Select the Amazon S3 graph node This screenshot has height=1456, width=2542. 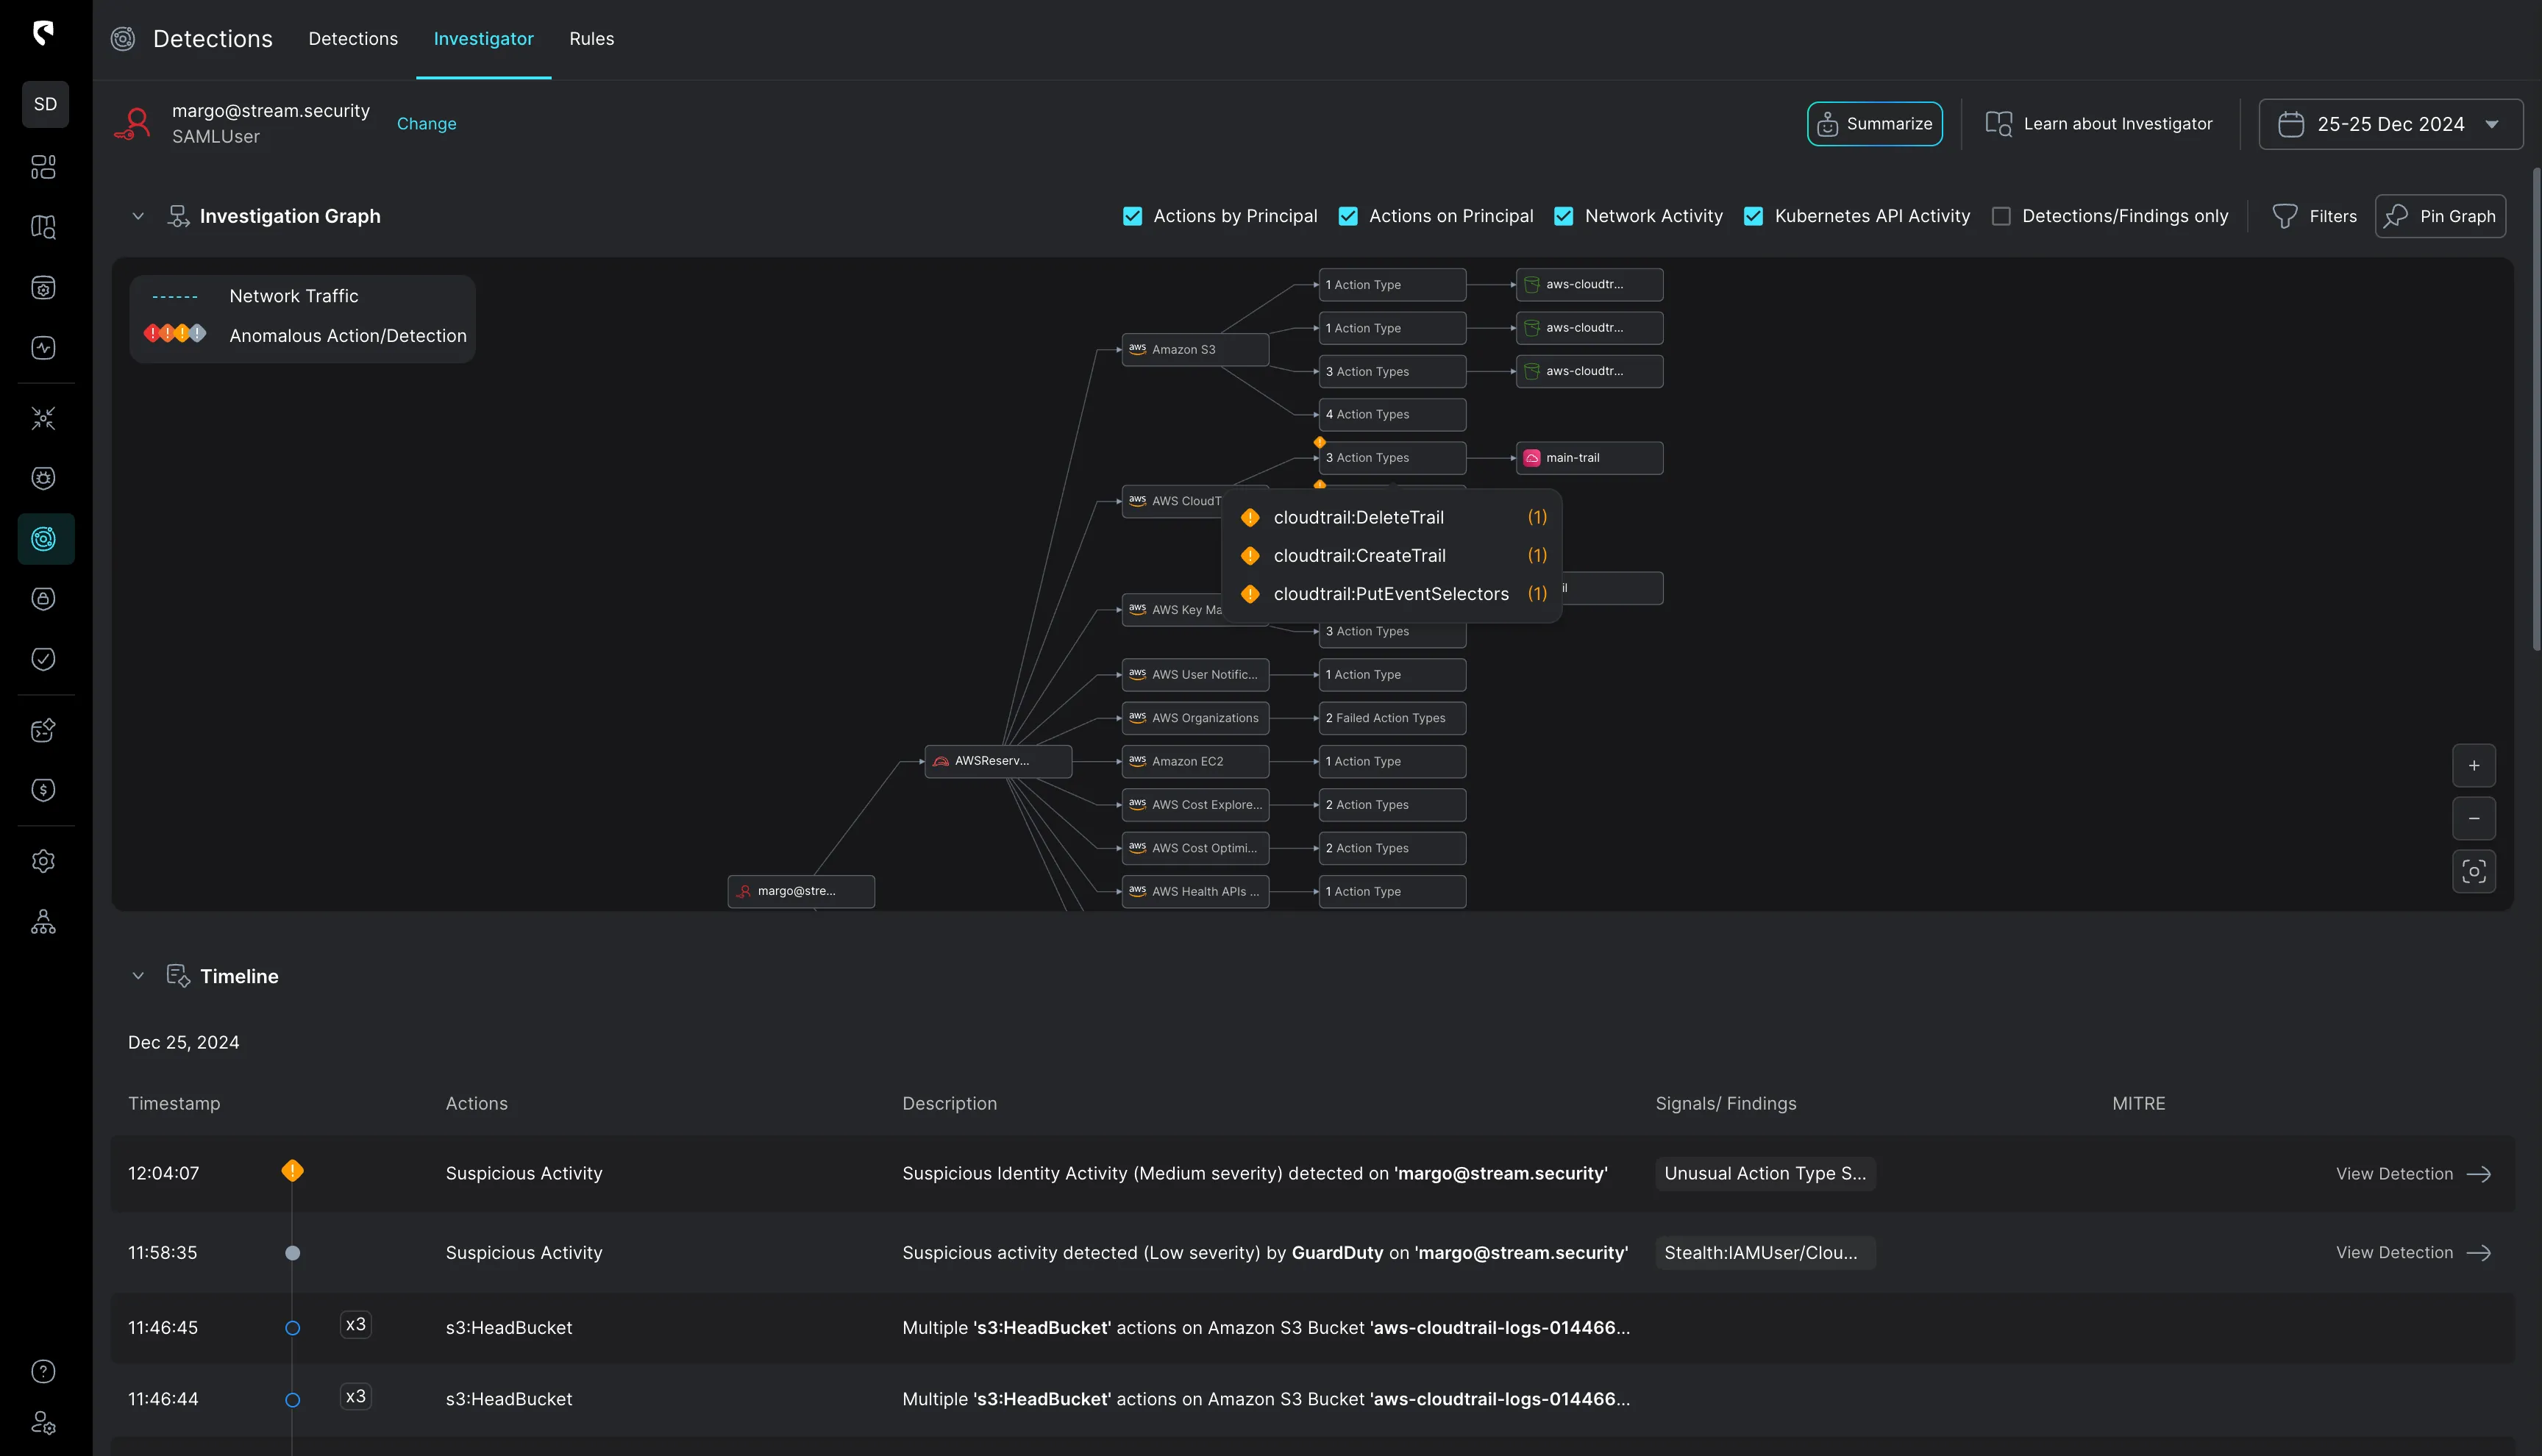(x=1195, y=350)
